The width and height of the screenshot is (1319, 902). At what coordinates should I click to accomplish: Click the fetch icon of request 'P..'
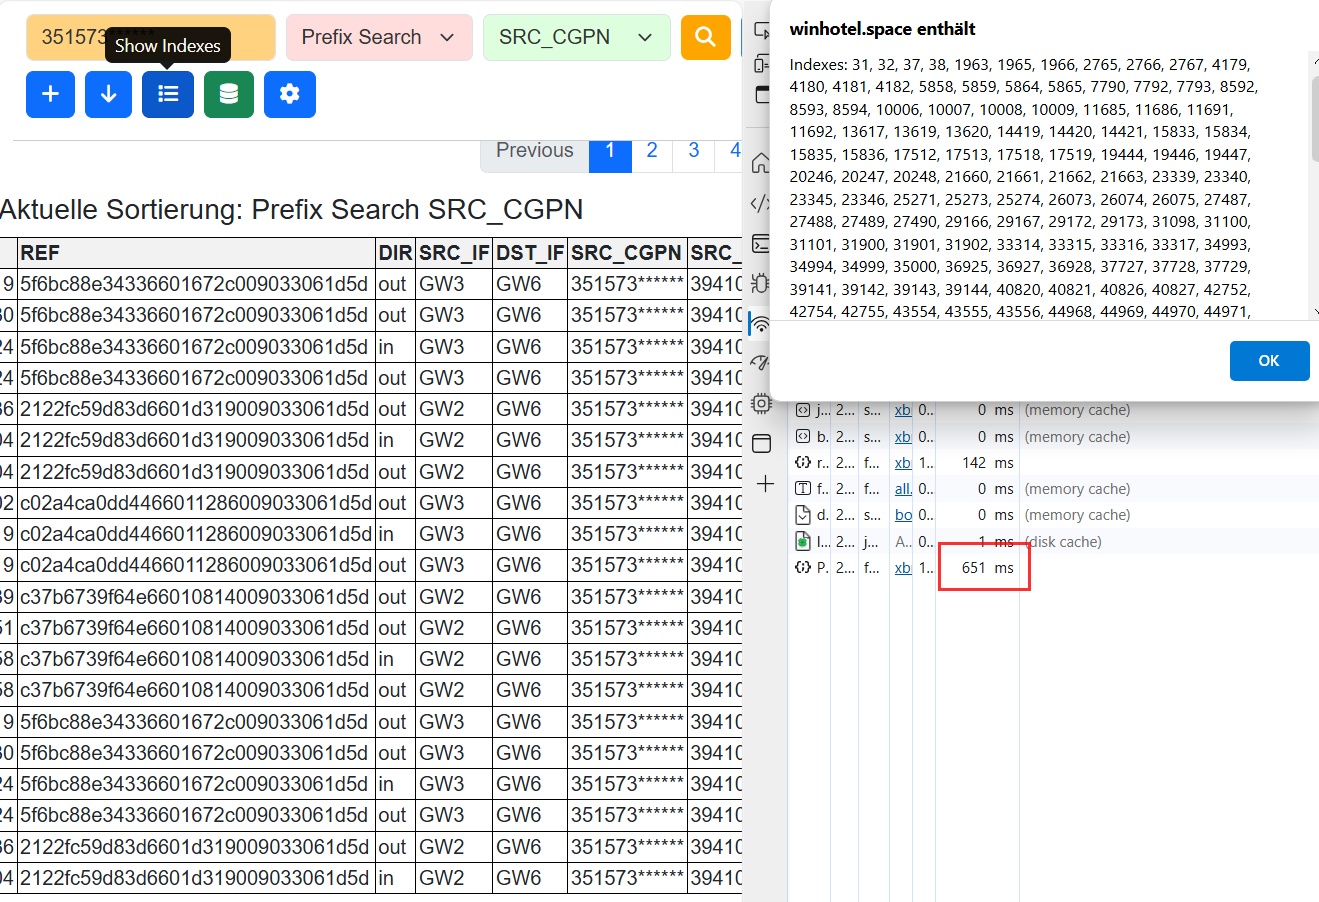point(802,567)
